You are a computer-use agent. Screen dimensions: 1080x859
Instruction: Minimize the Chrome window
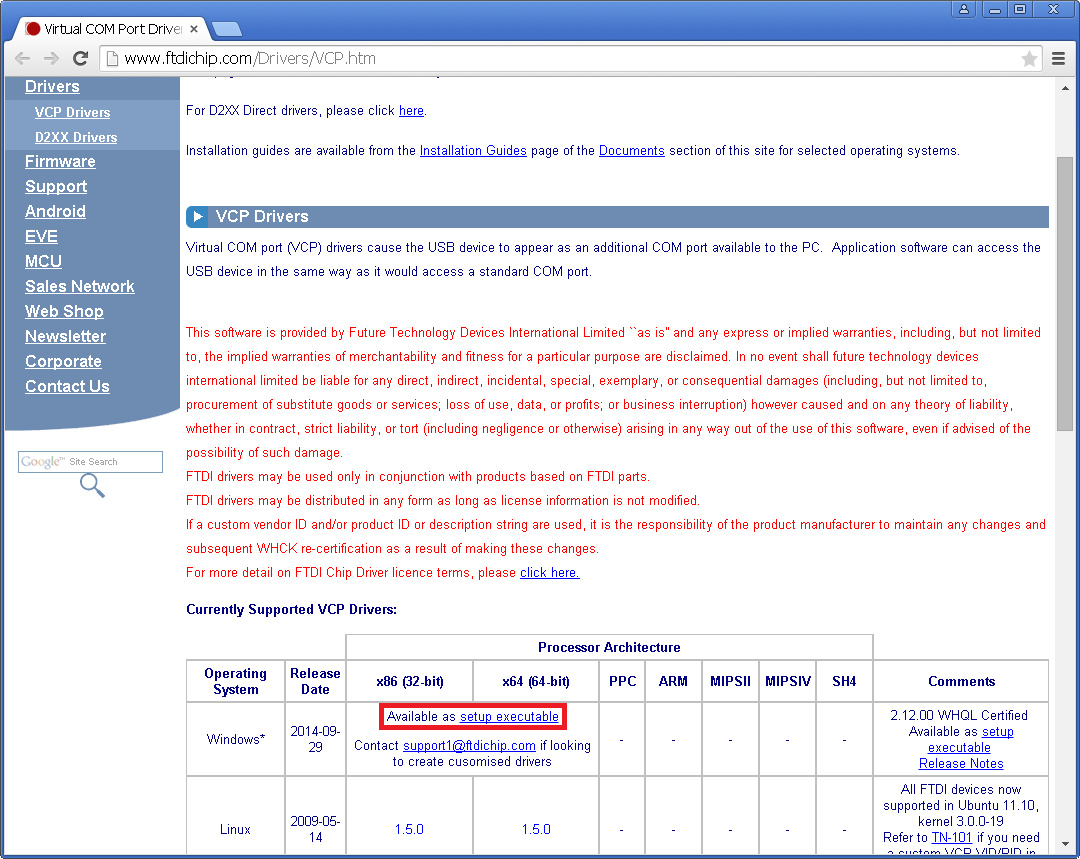[995, 9]
